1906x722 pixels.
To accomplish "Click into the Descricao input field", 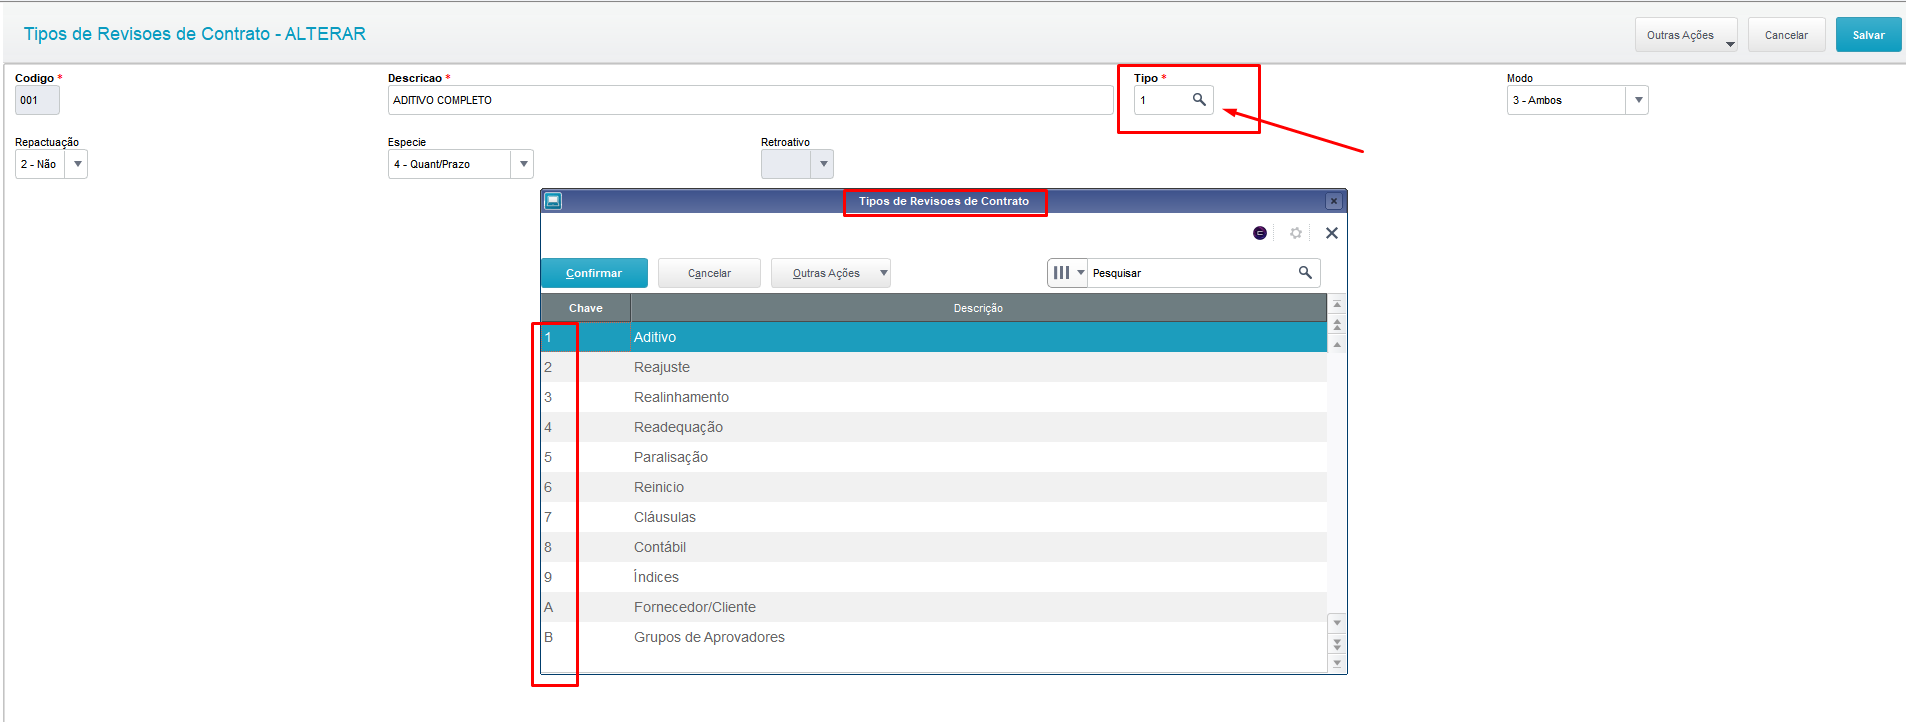I will [750, 100].
